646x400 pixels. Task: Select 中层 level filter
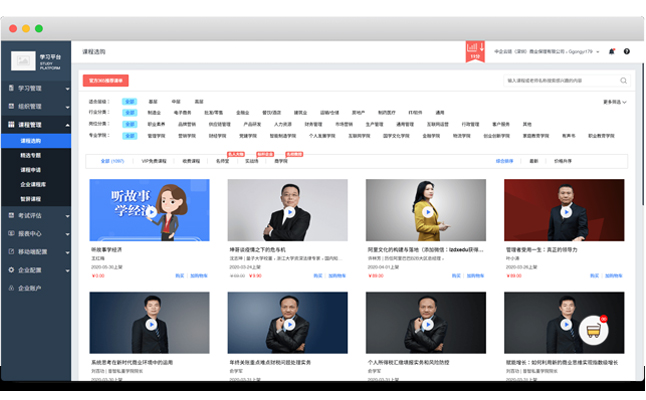[176, 101]
